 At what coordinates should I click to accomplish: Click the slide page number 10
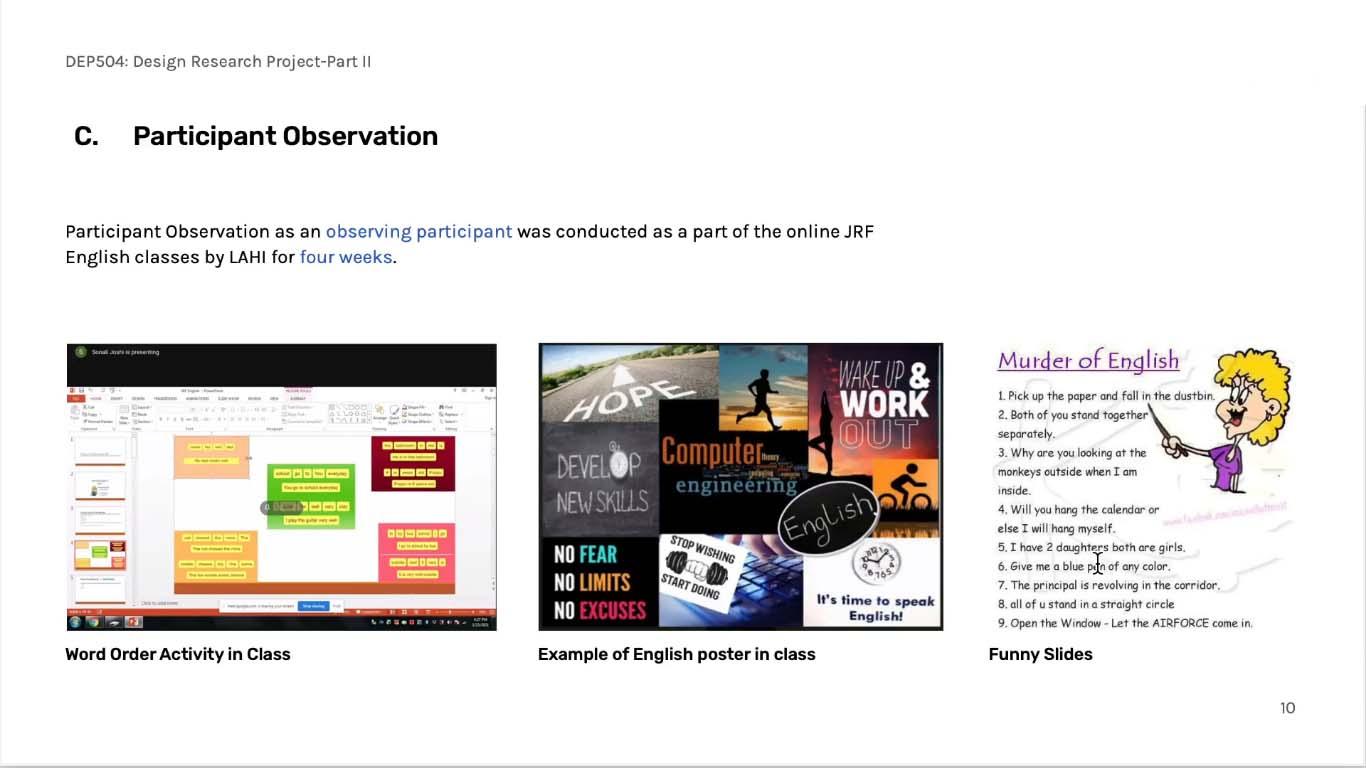coord(1287,708)
